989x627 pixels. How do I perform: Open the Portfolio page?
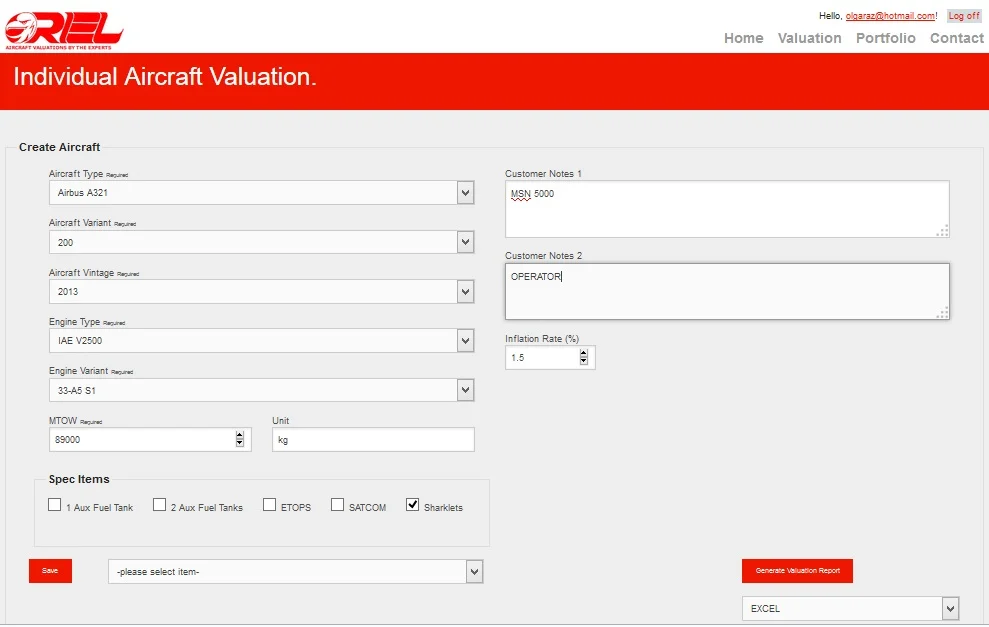pyautogui.click(x=885, y=38)
